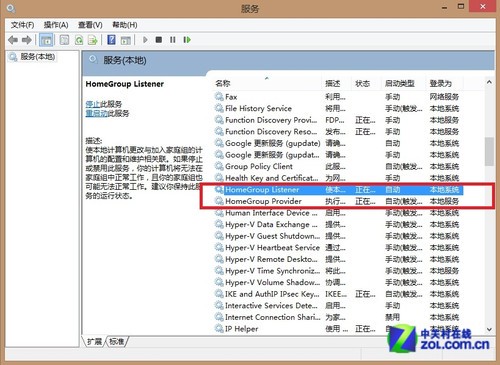Click the Forward arrow toolbar icon

pos(26,40)
